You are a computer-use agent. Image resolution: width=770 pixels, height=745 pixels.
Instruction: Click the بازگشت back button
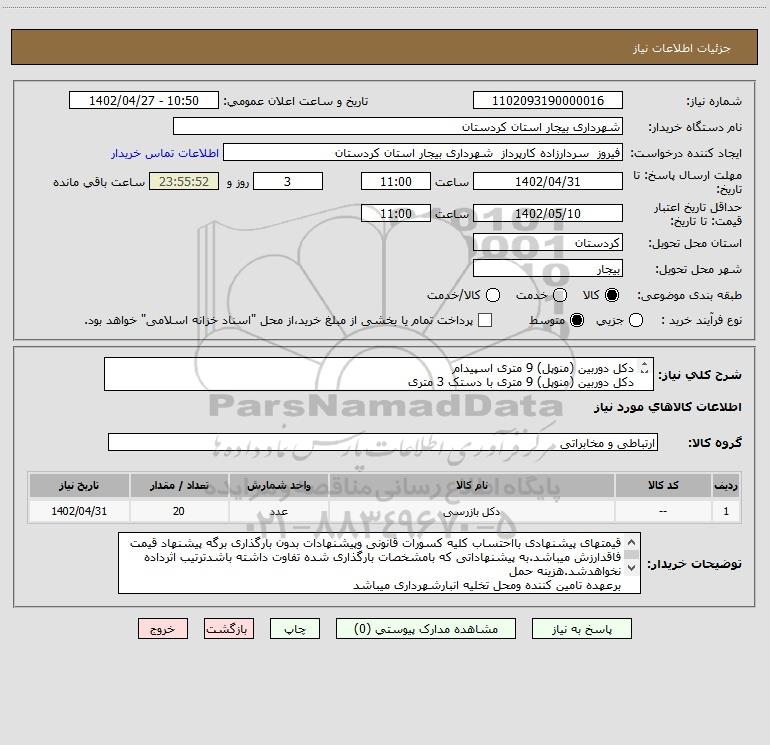229,629
